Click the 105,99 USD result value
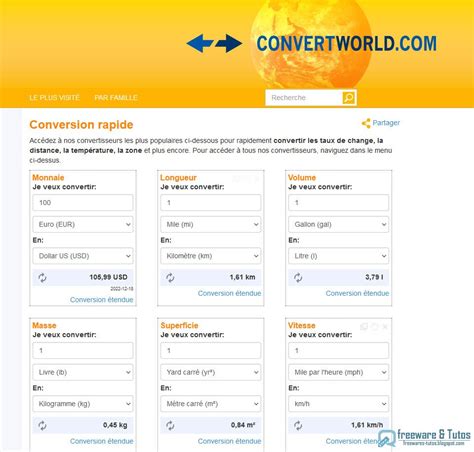474x452 pixels. (x=108, y=277)
